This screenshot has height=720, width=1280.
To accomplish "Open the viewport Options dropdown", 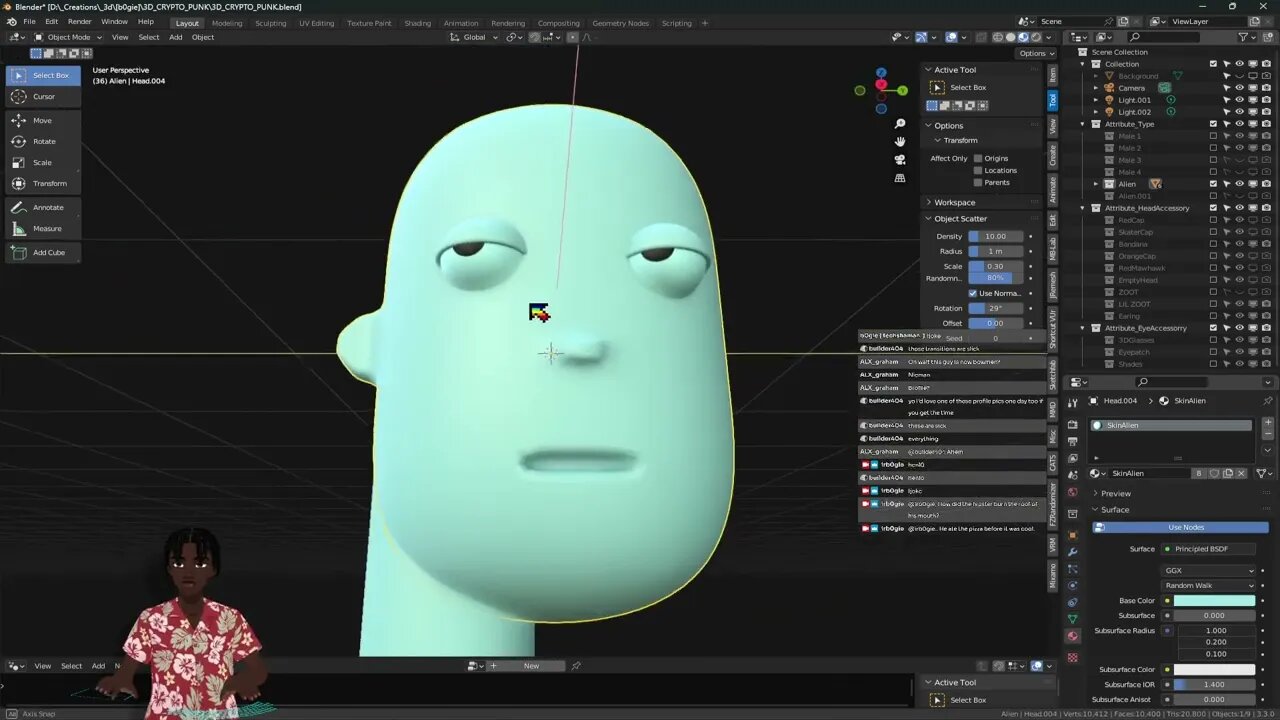I will pyautogui.click(x=1034, y=53).
